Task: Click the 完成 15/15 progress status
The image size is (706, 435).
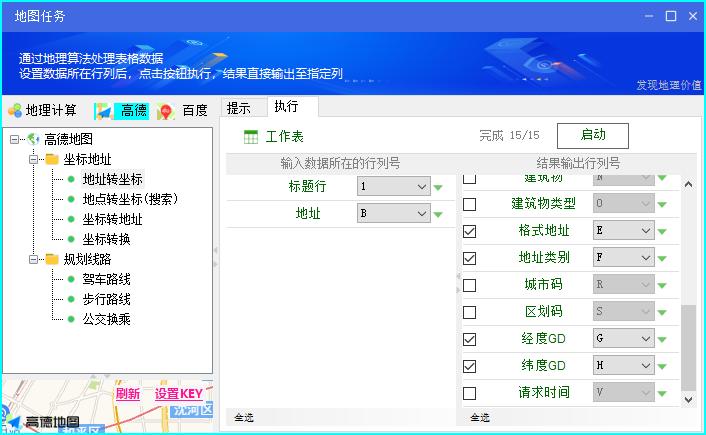Action: 509,136
